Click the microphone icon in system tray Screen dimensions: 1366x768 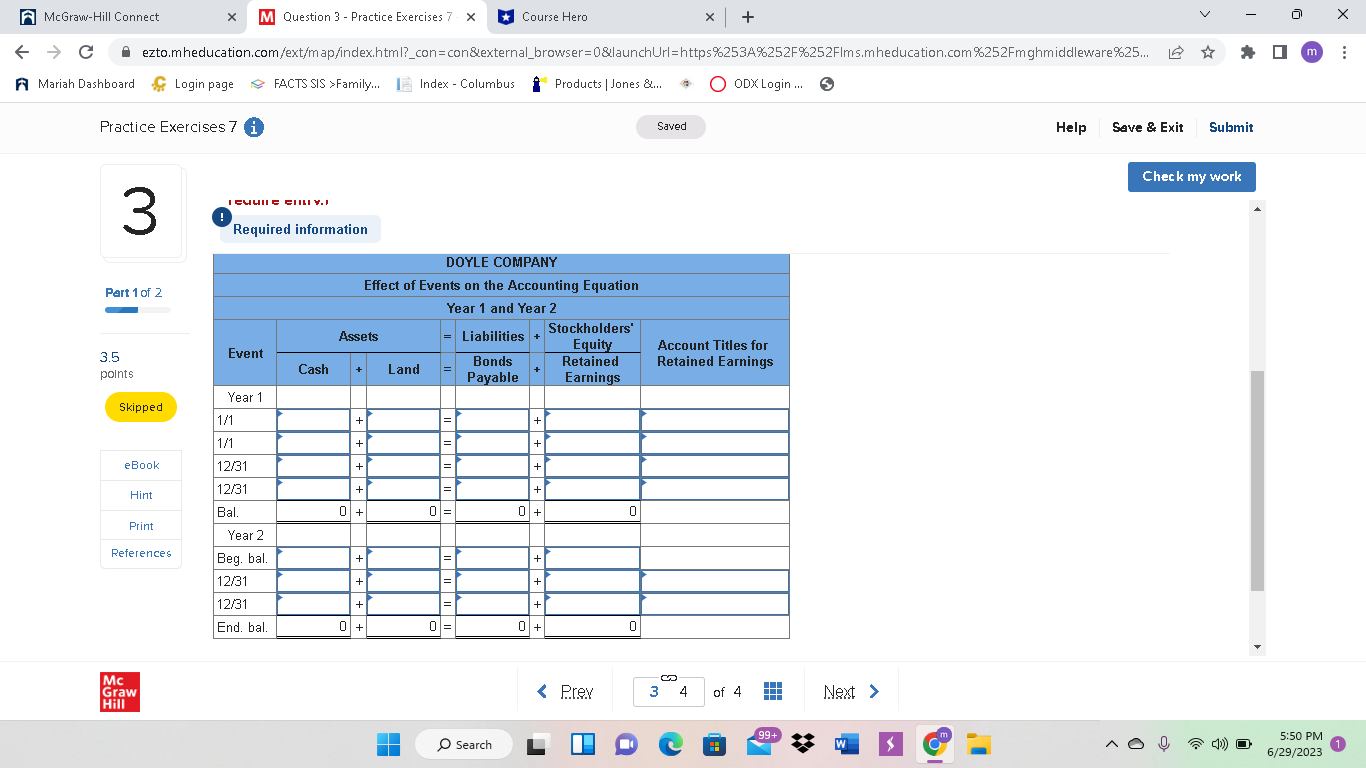tap(1164, 744)
